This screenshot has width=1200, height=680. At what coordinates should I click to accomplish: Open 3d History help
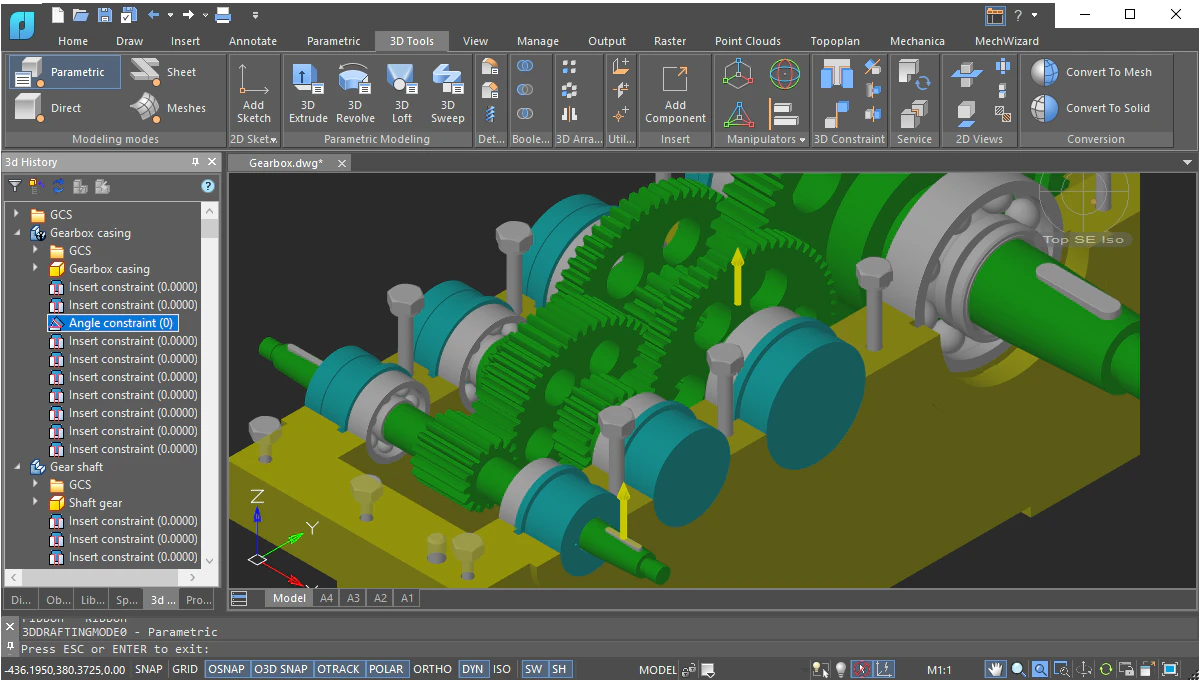click(x=207, y=186)
